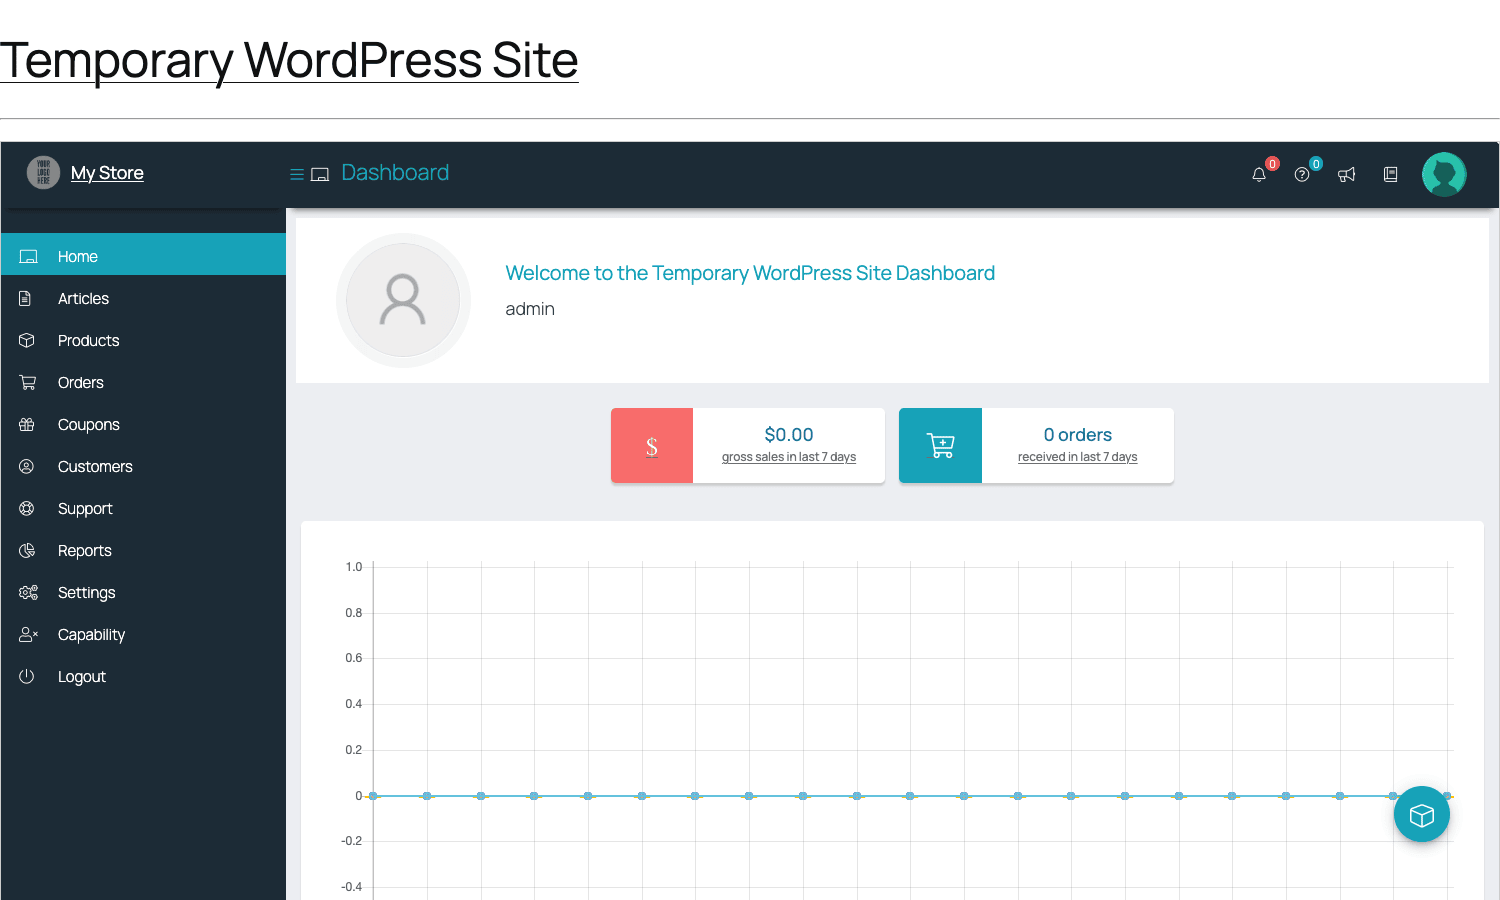Click the red dollar sales icon
The width and height of the screenshot is (1500, 900).
[x=652, y=446]
